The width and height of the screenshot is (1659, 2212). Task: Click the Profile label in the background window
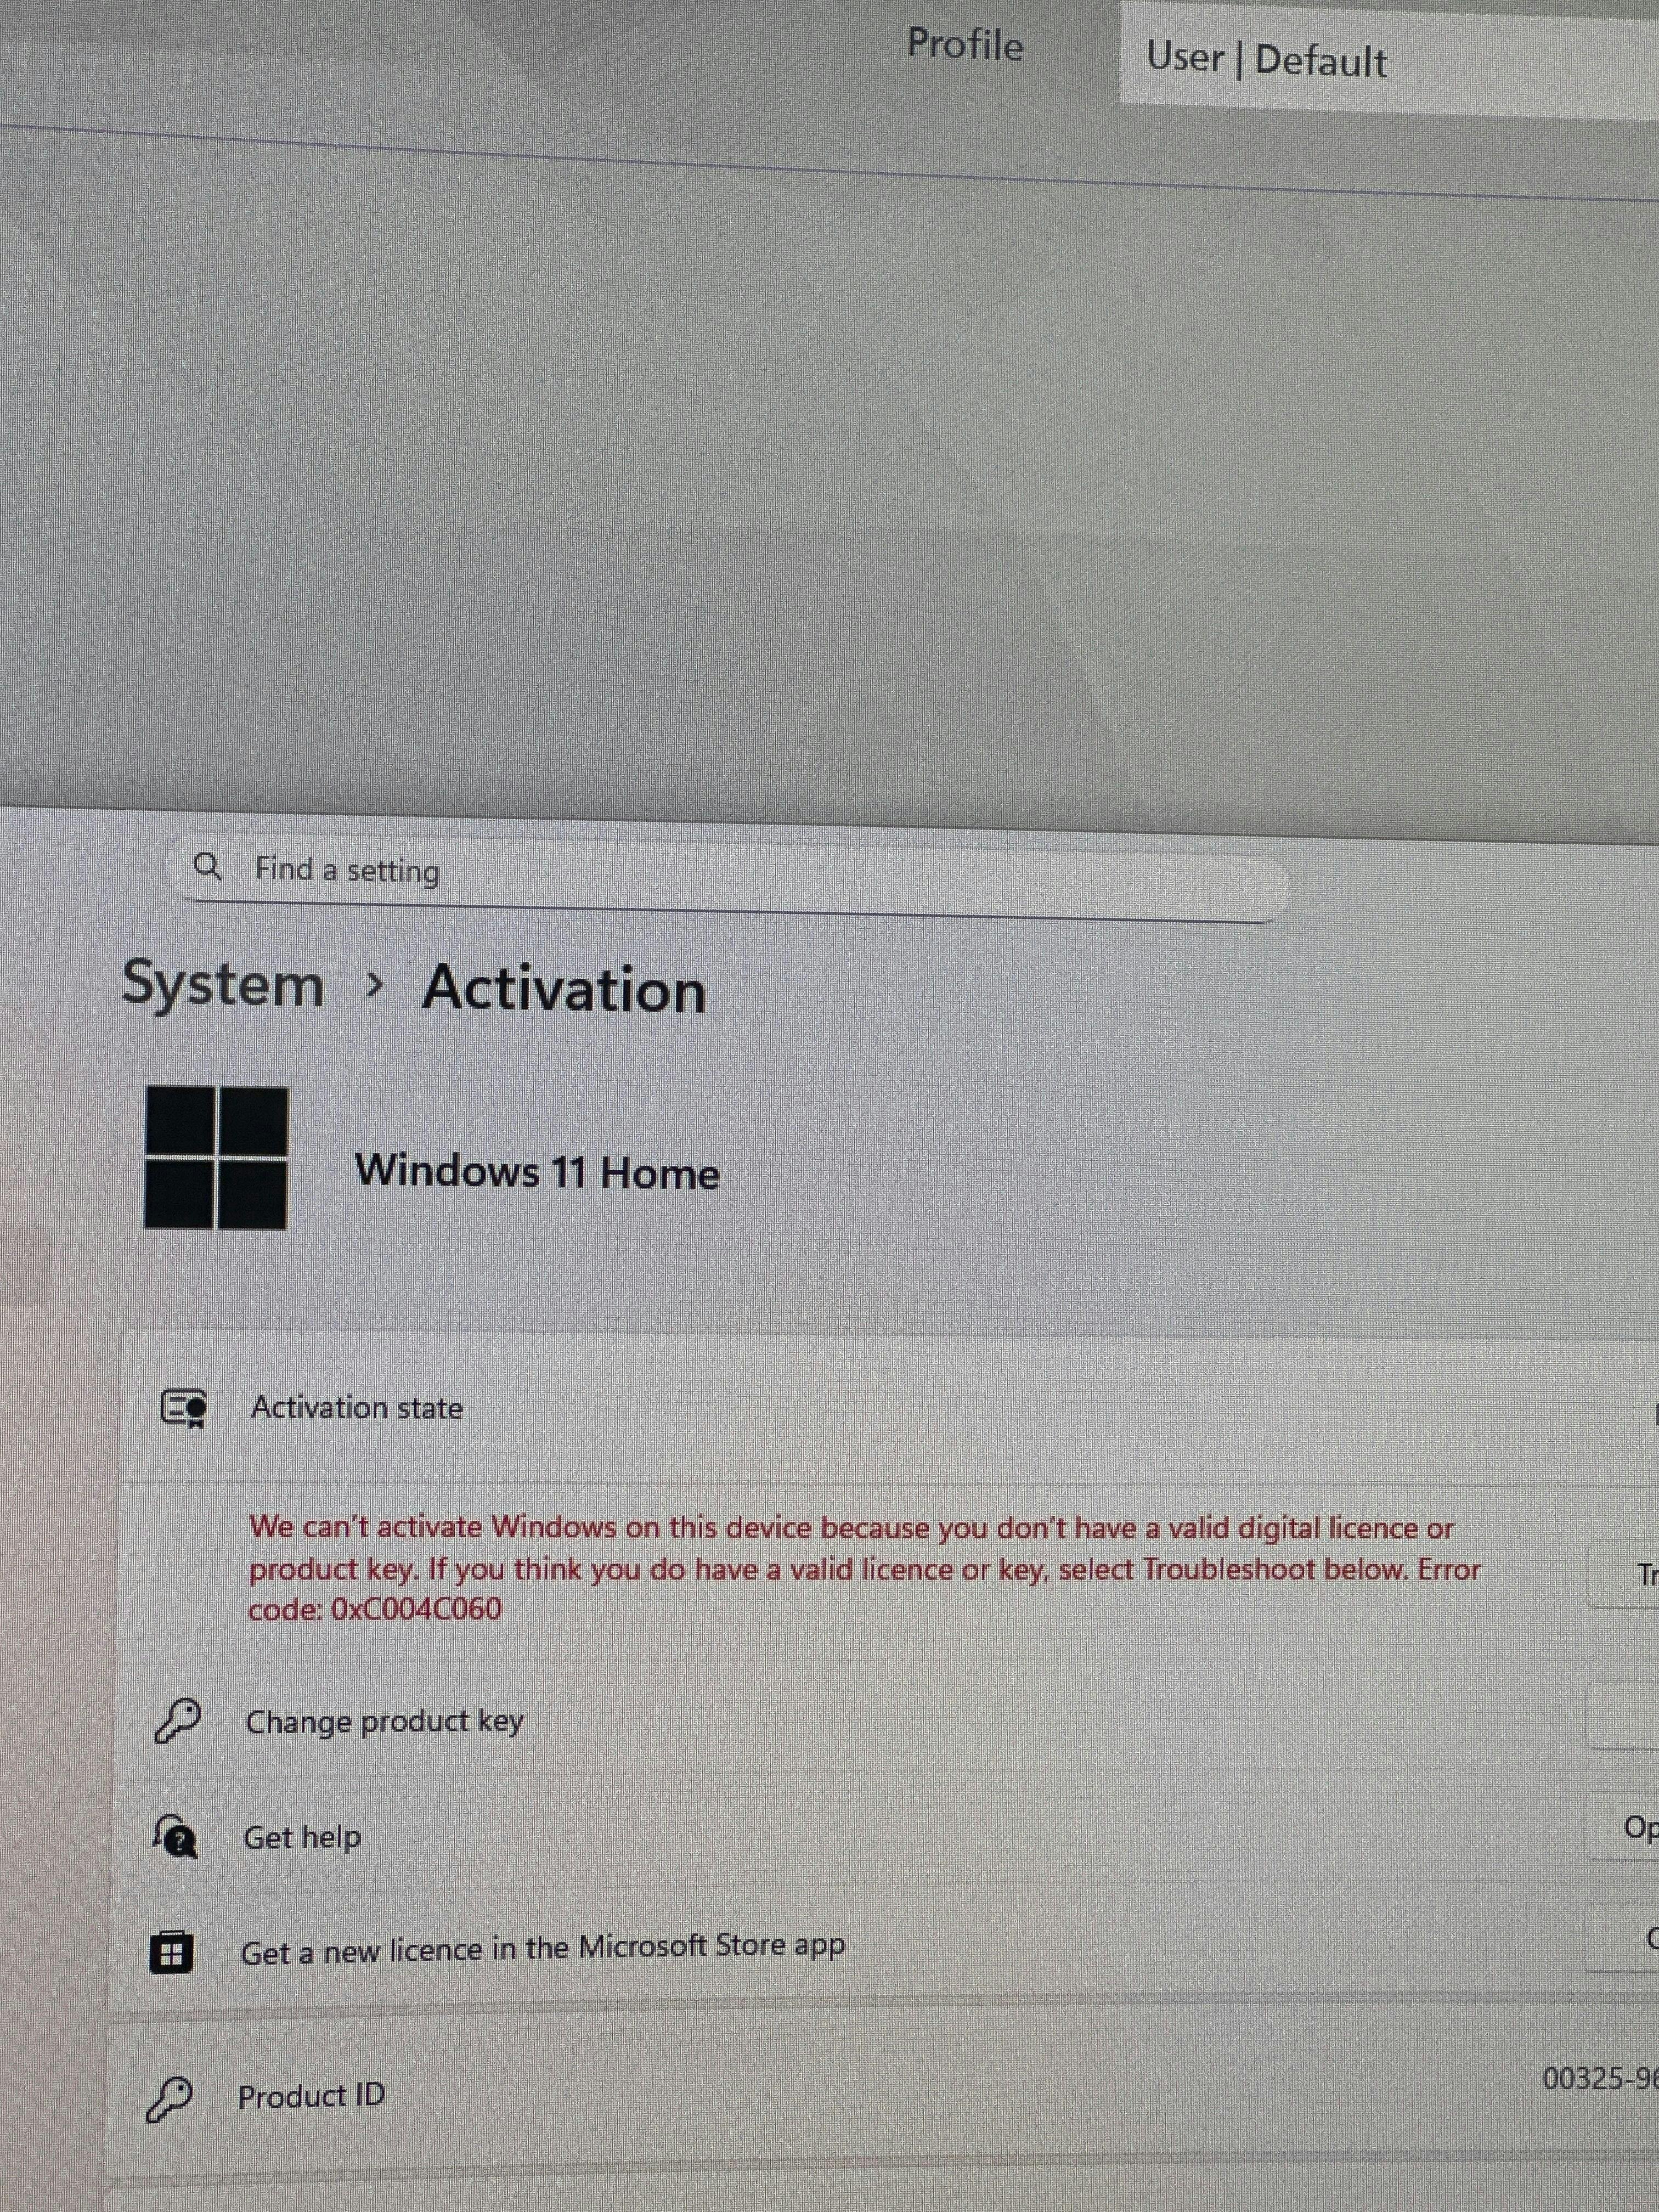point(965,45)
